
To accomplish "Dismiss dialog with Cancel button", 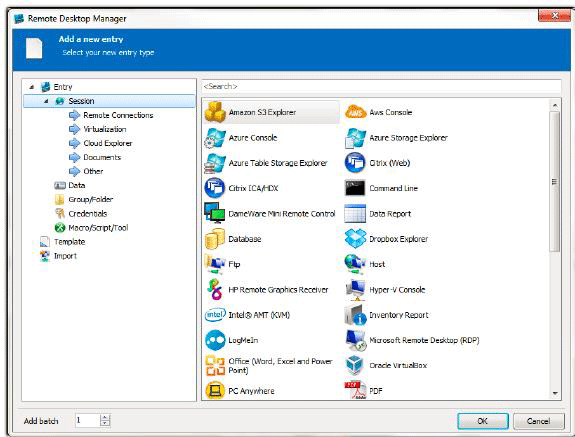I will [538, 421].
